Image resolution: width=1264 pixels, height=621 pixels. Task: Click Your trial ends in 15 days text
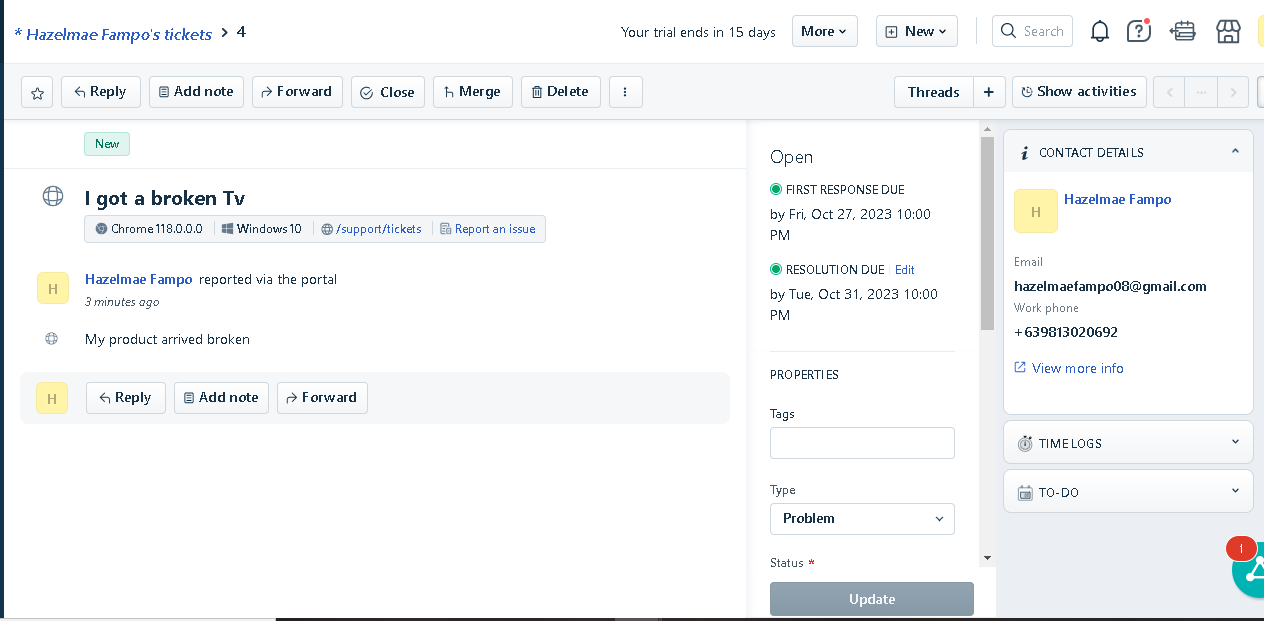coord(698,32)
